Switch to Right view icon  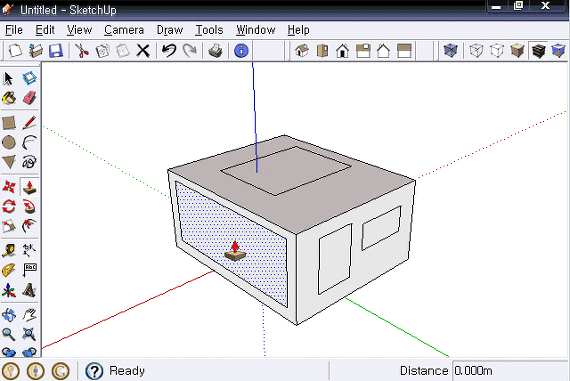[x=363, y=51]
